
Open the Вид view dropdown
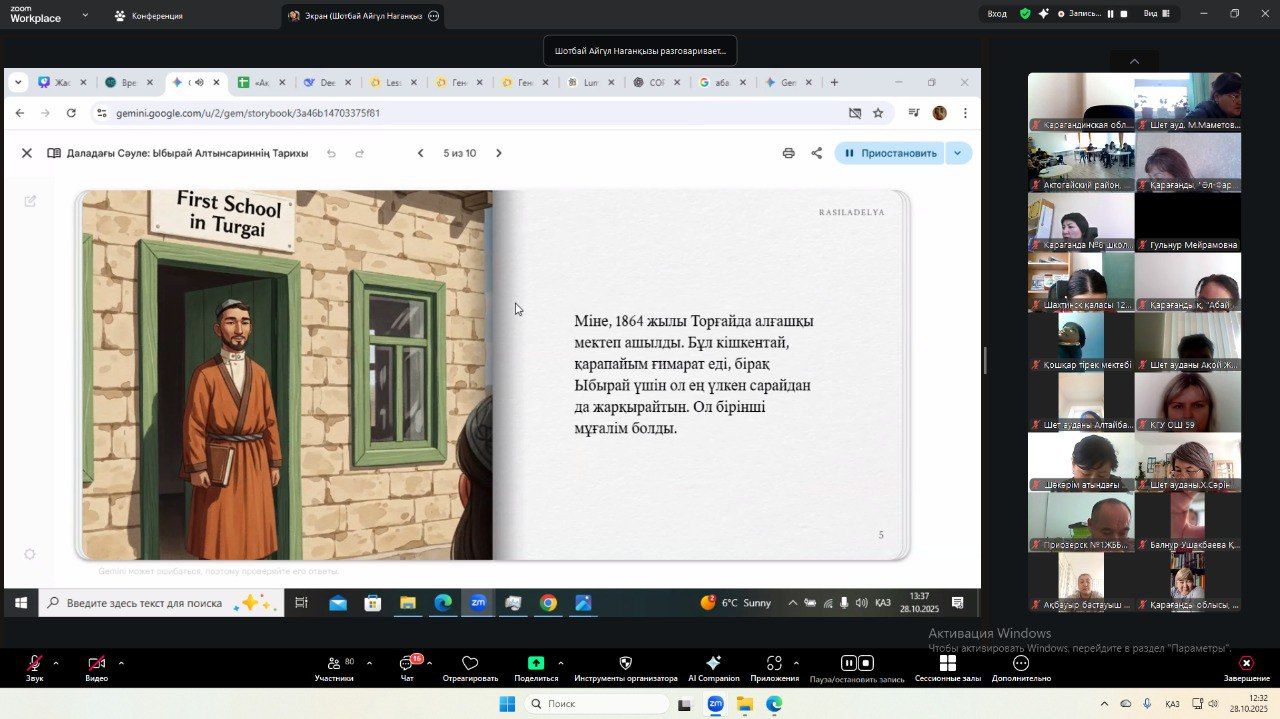click(x=1156, y=14)
